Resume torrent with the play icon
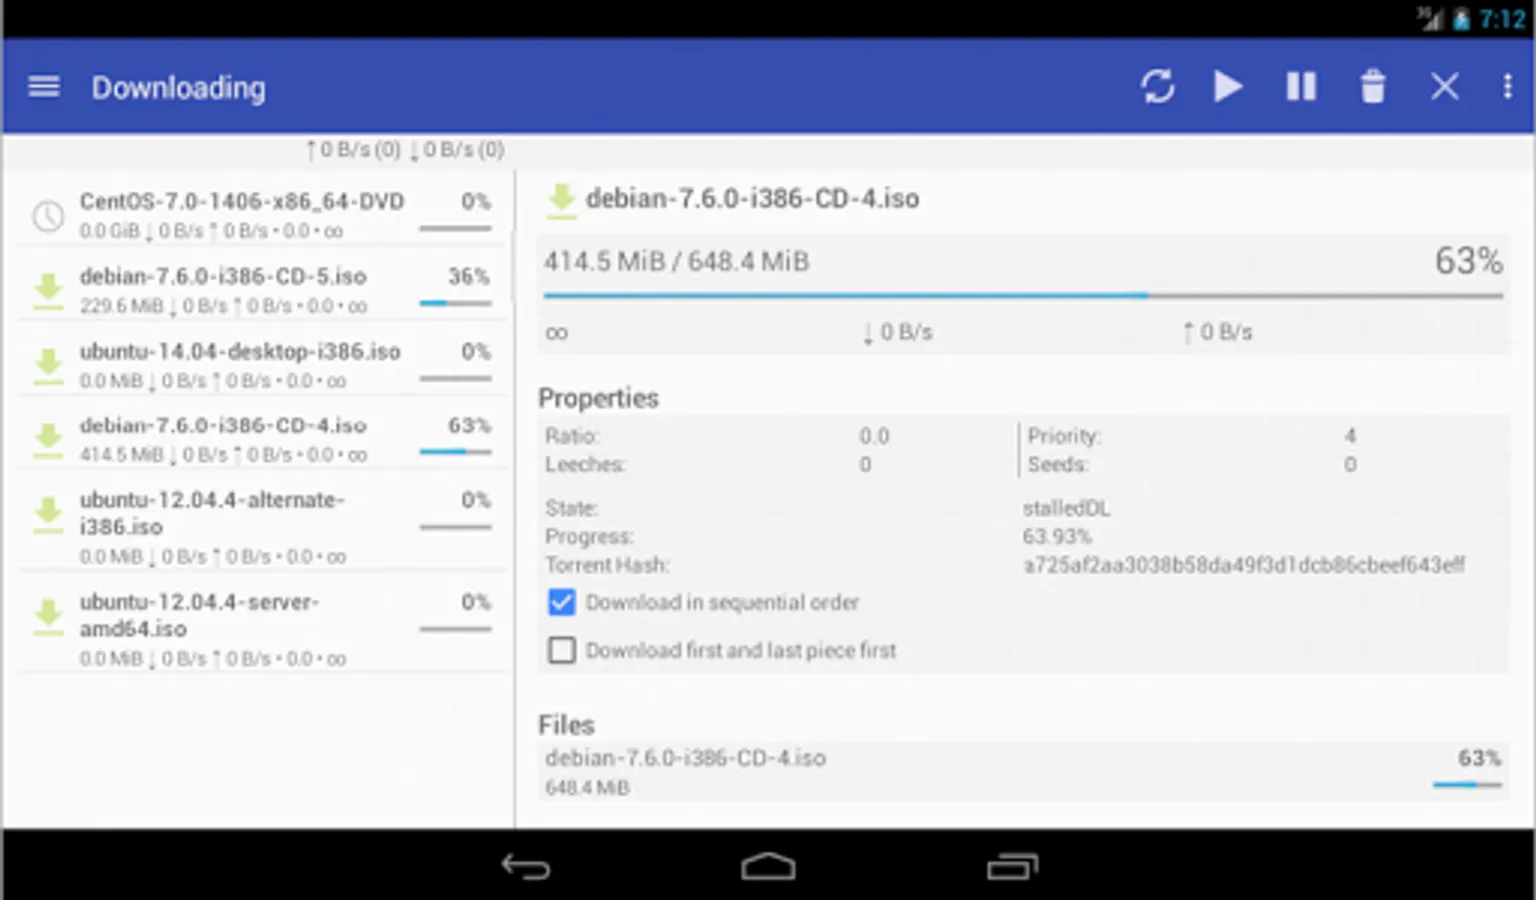 (x=1228, y=86)
